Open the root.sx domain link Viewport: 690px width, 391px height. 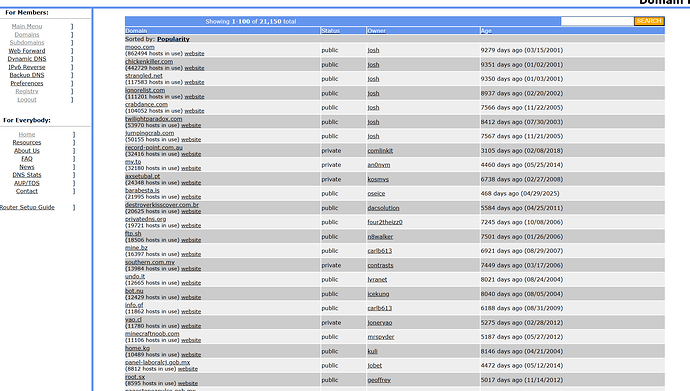[135, 377]
